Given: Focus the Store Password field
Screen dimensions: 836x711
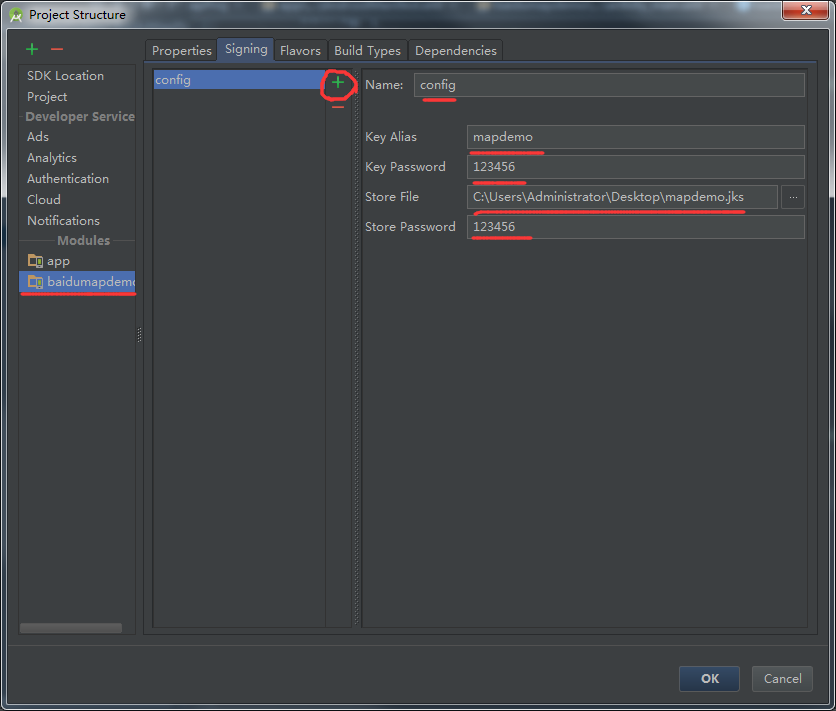Looking at the screenshot, I should click(636, 227).
